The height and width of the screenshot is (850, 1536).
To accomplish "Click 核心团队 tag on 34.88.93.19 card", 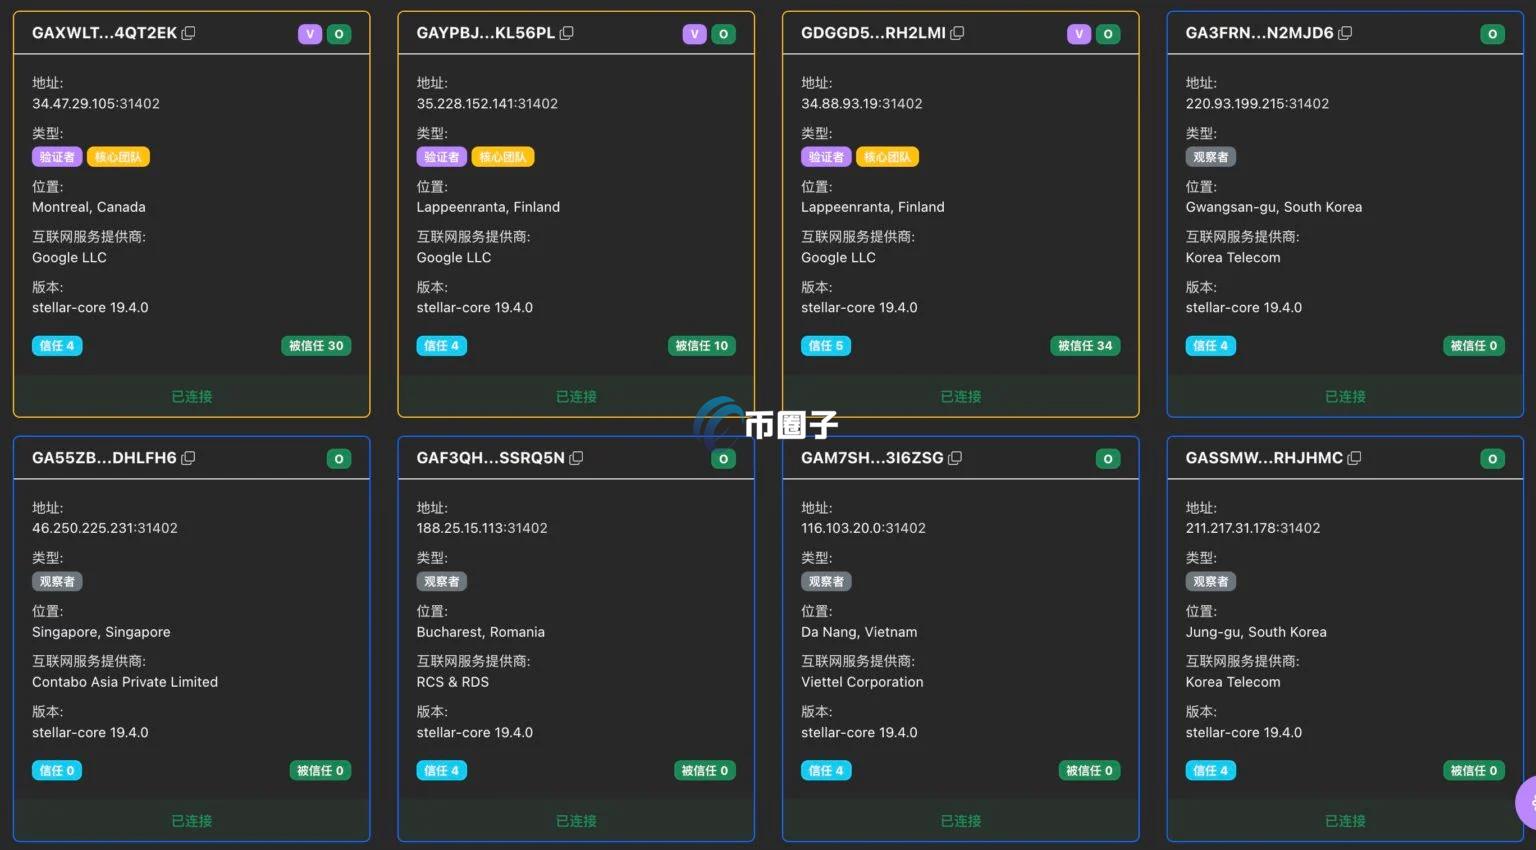I will [x=887, y=157].
